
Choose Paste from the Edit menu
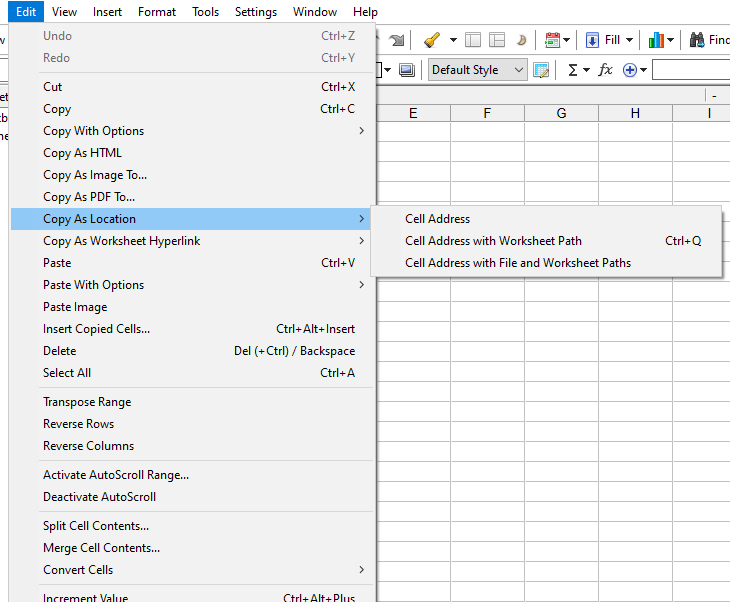[192, 263]
